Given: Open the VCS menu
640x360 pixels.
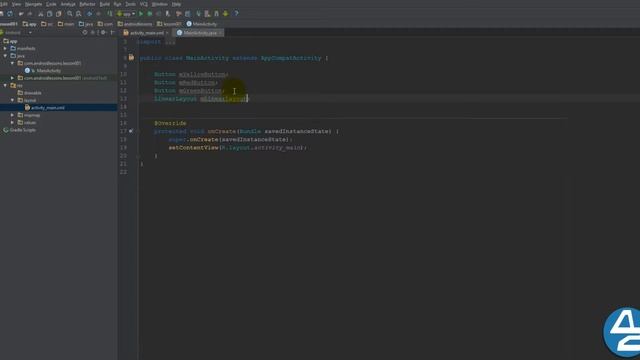Looking at the screenshot, I should (x=144, y=4).
